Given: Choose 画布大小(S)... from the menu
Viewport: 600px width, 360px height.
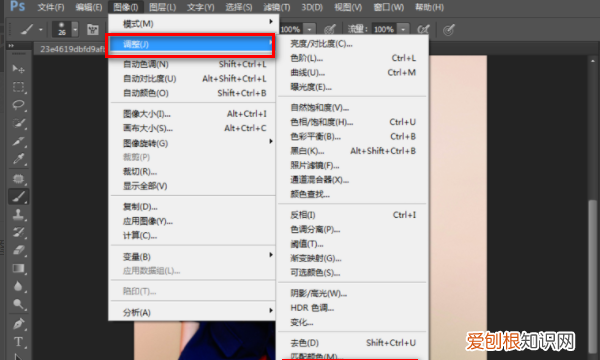Looking at the screenshot, I should point(194,128).
